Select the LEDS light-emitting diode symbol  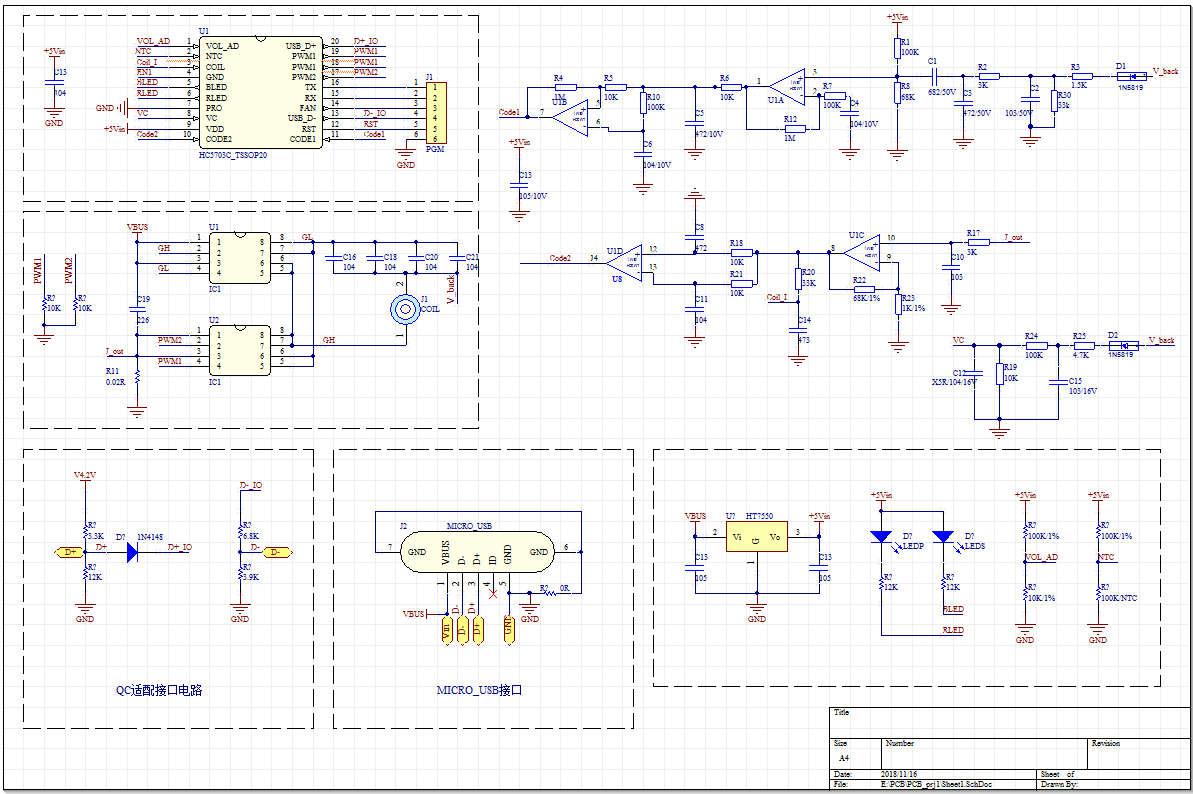pyautogui.click(x=943, y=537)
